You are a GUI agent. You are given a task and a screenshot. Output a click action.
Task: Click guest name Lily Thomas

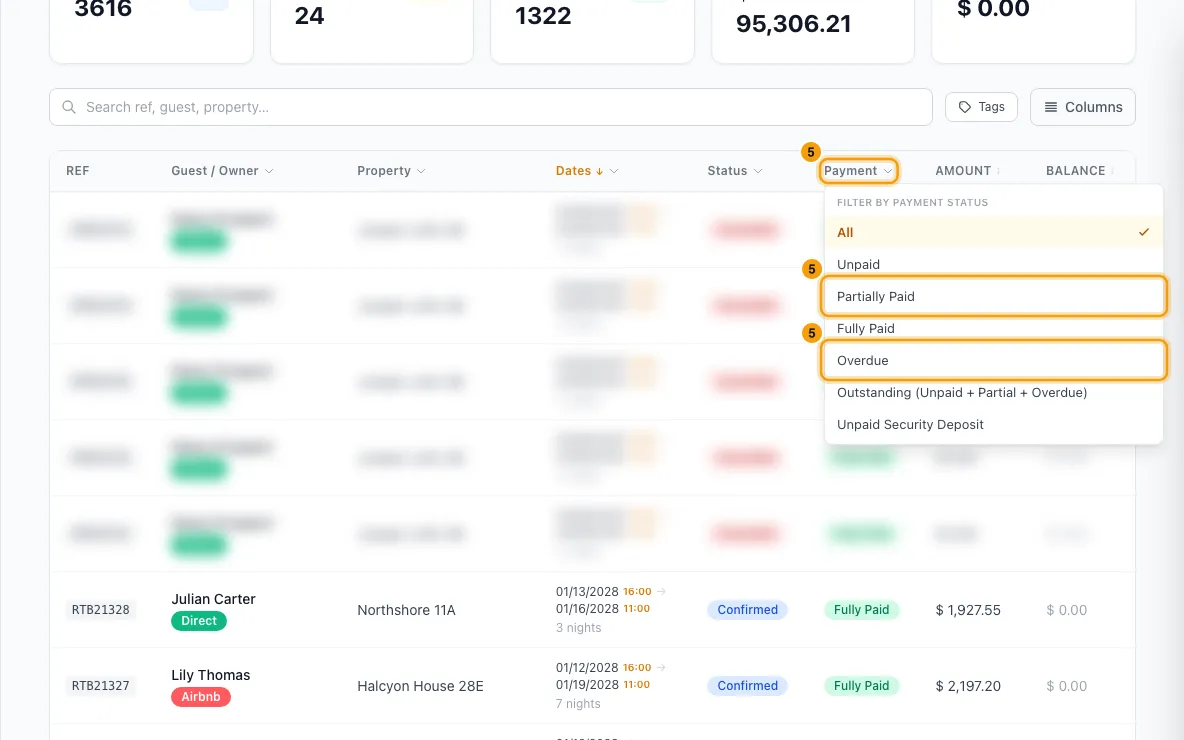tap(211, 675)
